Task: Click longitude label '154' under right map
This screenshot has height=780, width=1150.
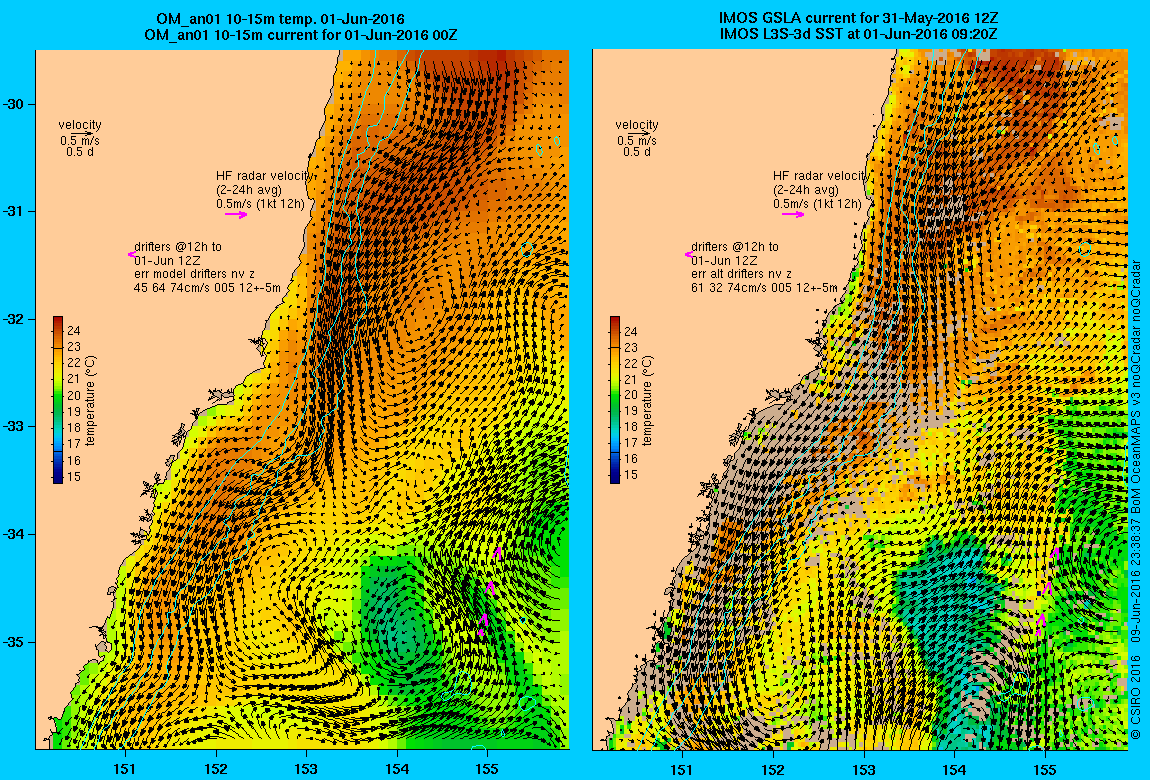Action: (x=953, y=769)
